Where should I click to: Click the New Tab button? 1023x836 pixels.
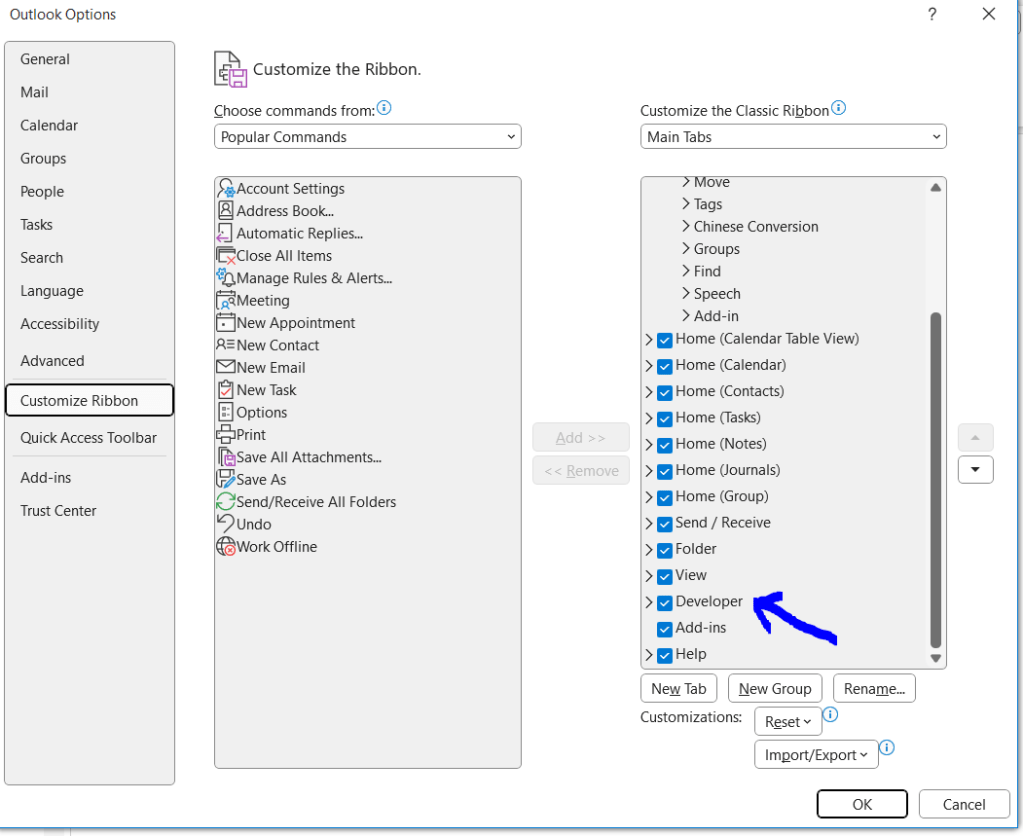pyautogui.click(x=678, y=688)
